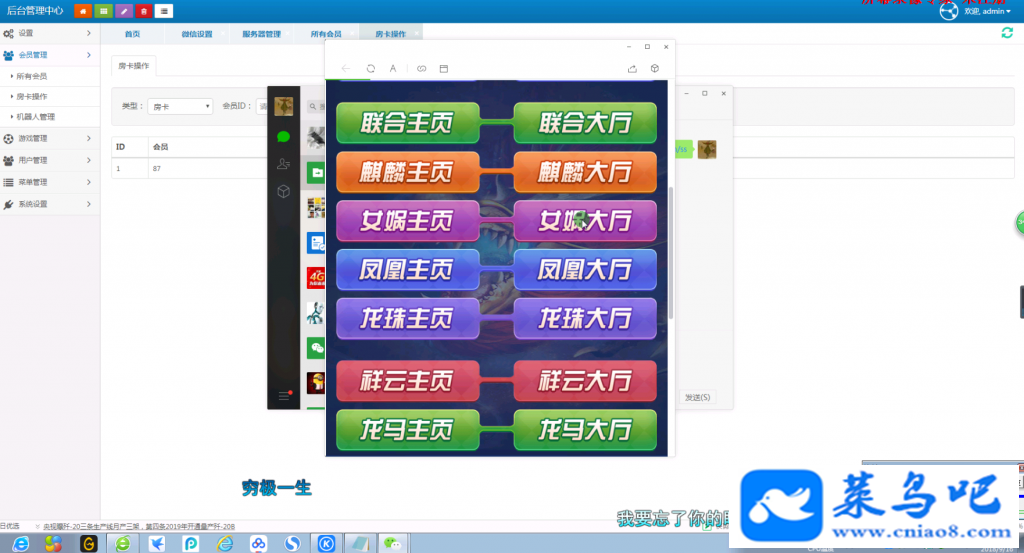The height and width of the screenshot is (553, 1024).
Task: Click the 龙马大厅 button
Action: point(585,430)
